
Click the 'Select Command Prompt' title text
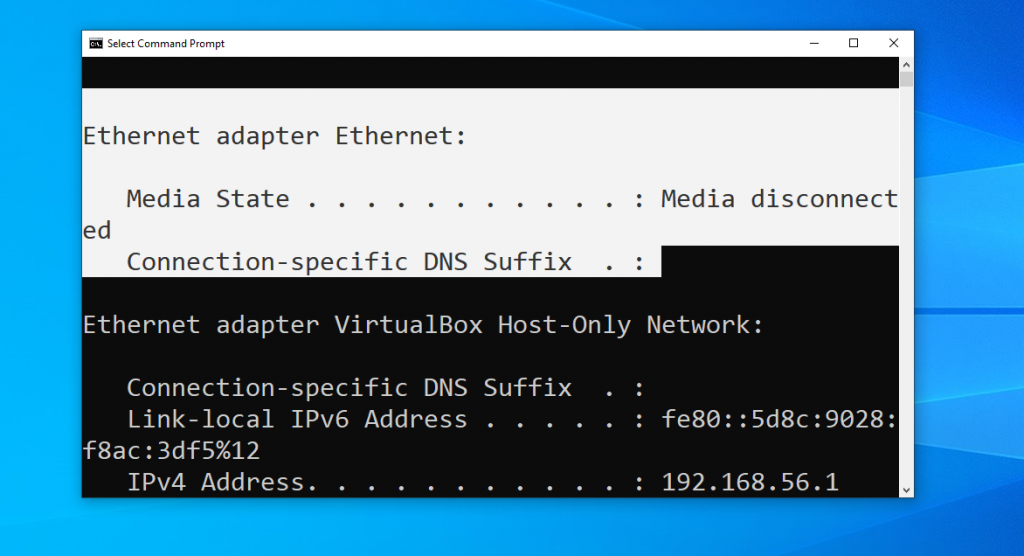(166, 43)
